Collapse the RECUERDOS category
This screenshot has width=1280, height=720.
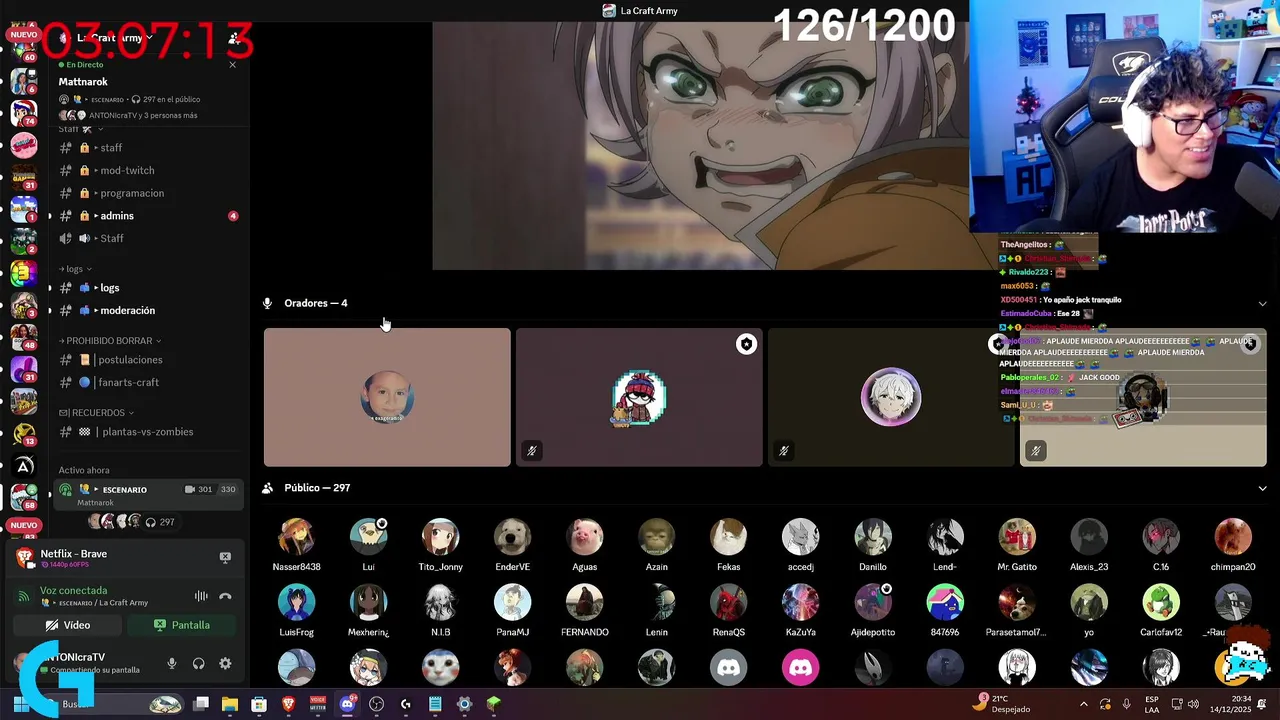[96, 412]
